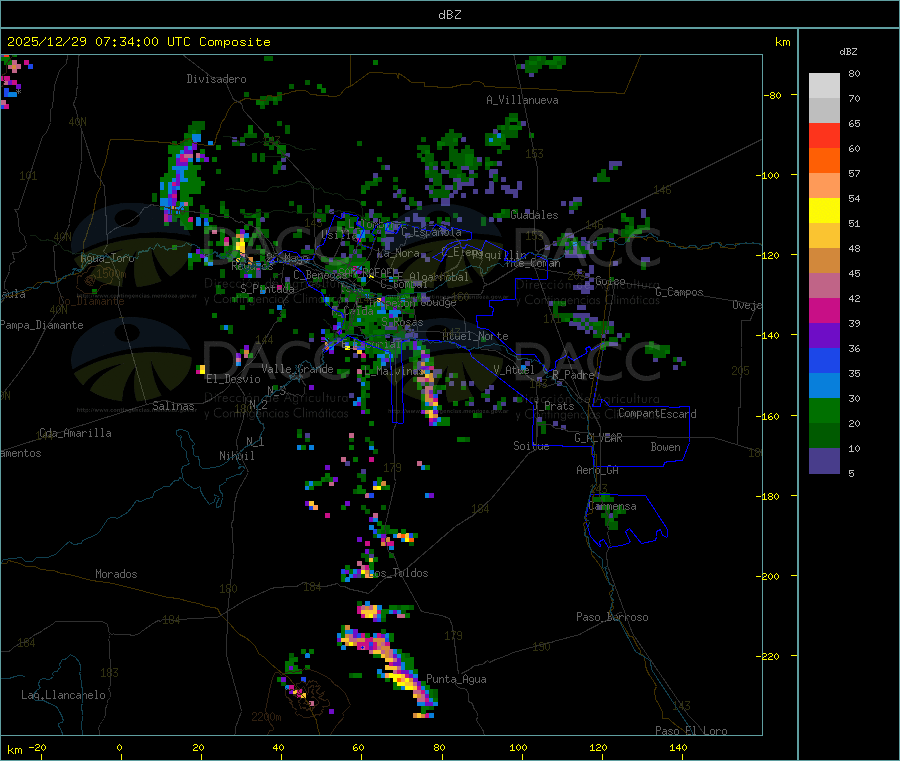Viewport: 900px width, 761px height.
Task: Click the Aero_GA airport label
Action: [598, 470]
